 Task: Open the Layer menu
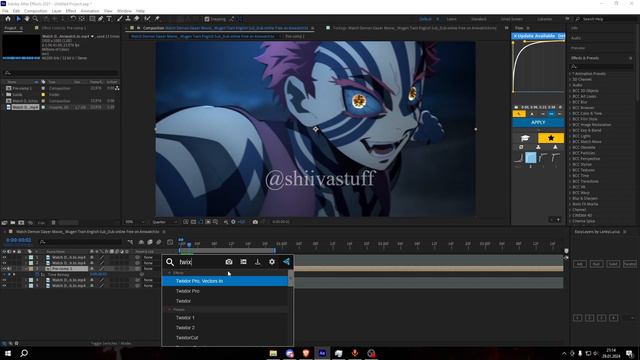(56, 11)
